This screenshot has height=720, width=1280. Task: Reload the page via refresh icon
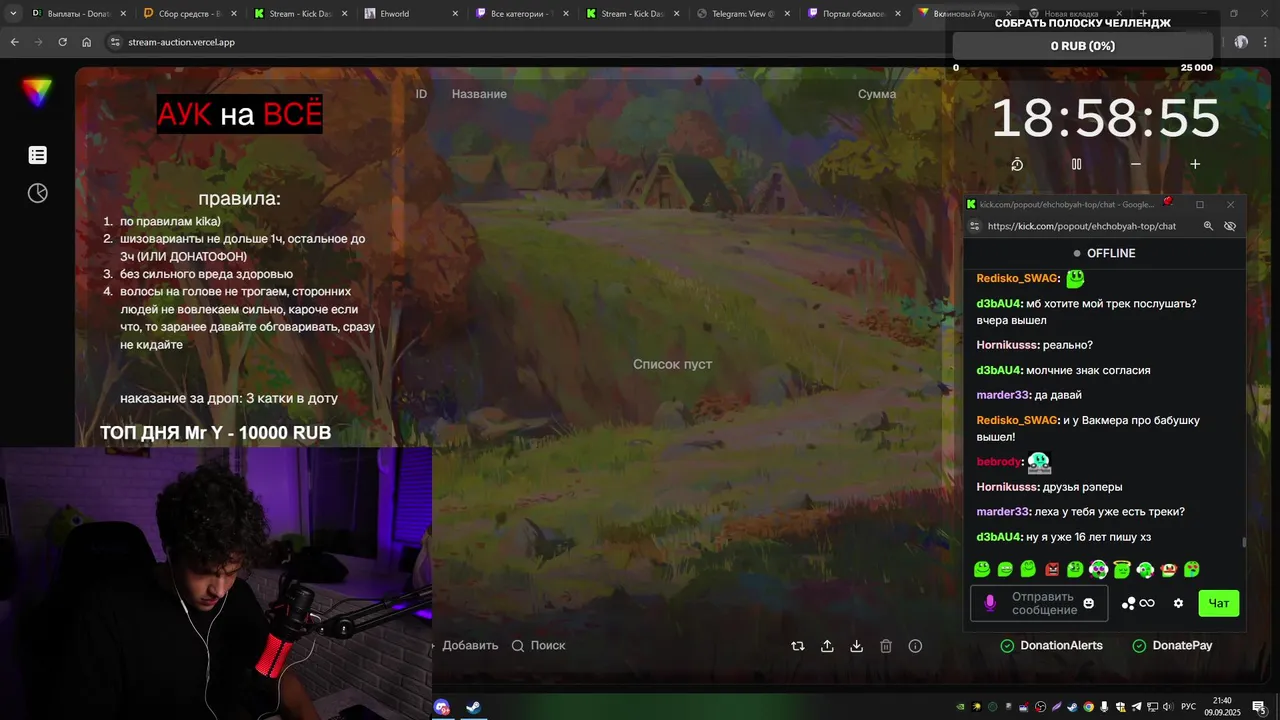62,42
